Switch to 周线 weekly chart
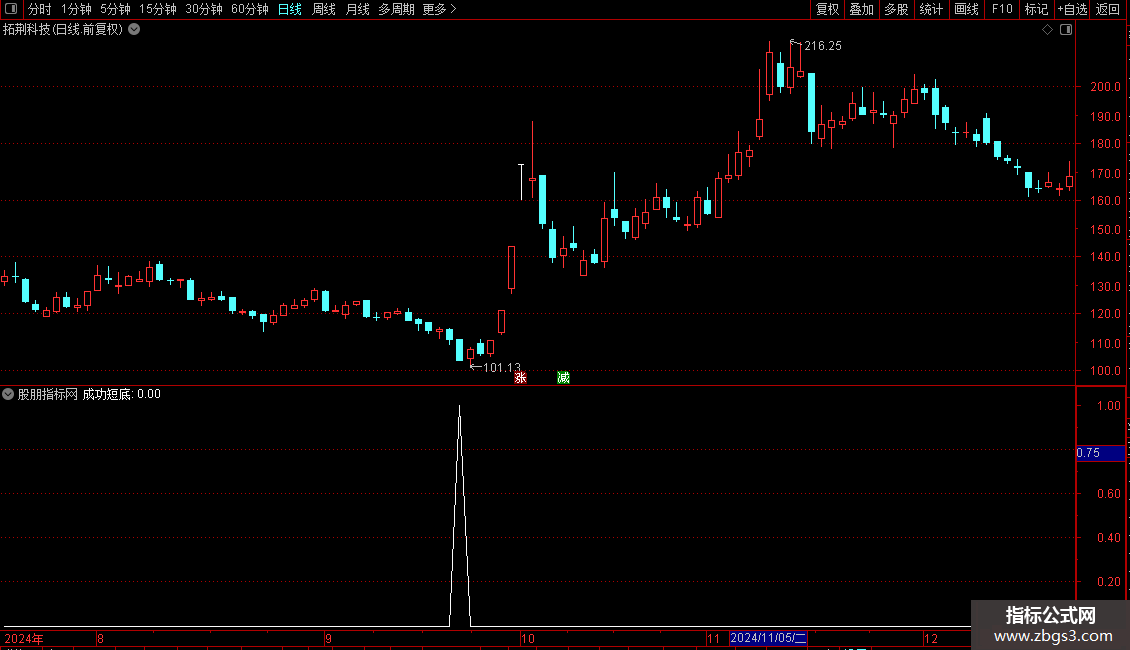The height and width of the screenshot is (650, 1130). [x=324, y=9]
